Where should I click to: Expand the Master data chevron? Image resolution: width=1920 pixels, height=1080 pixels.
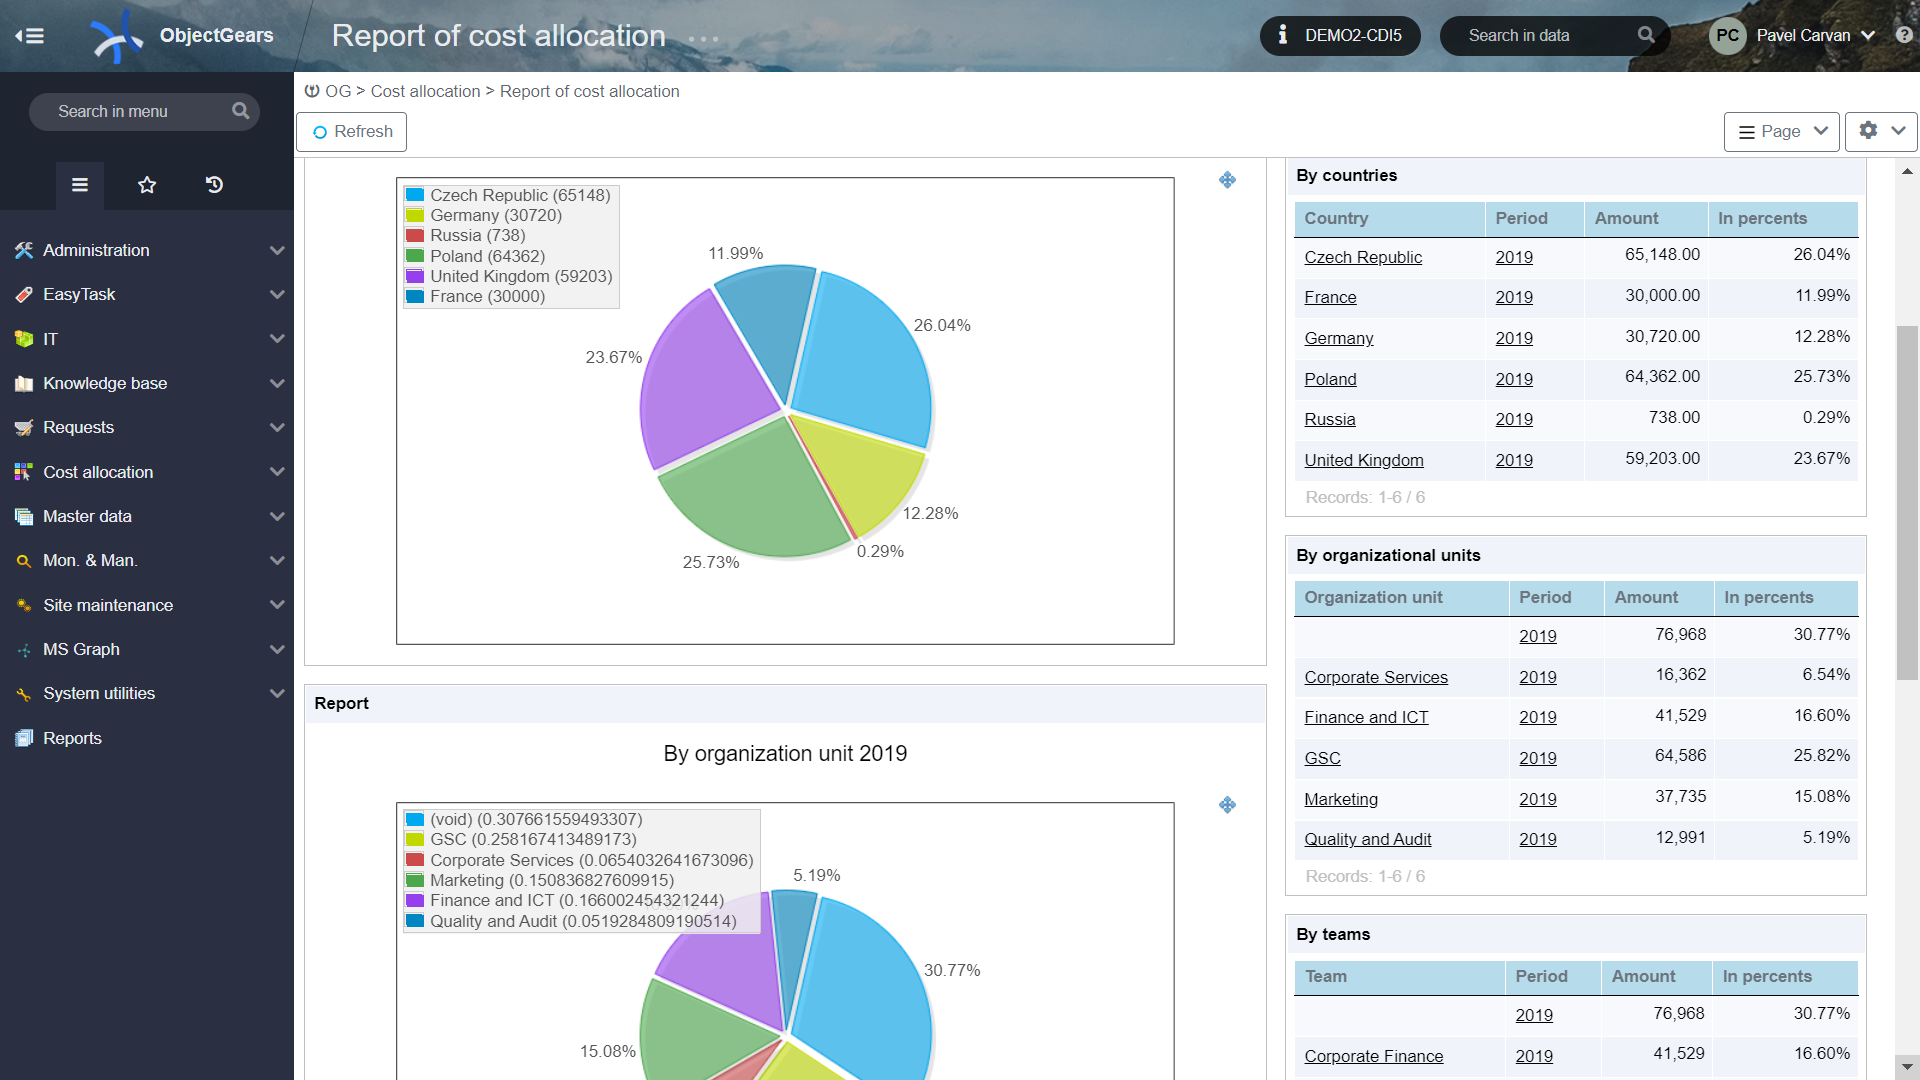[277, 516]
